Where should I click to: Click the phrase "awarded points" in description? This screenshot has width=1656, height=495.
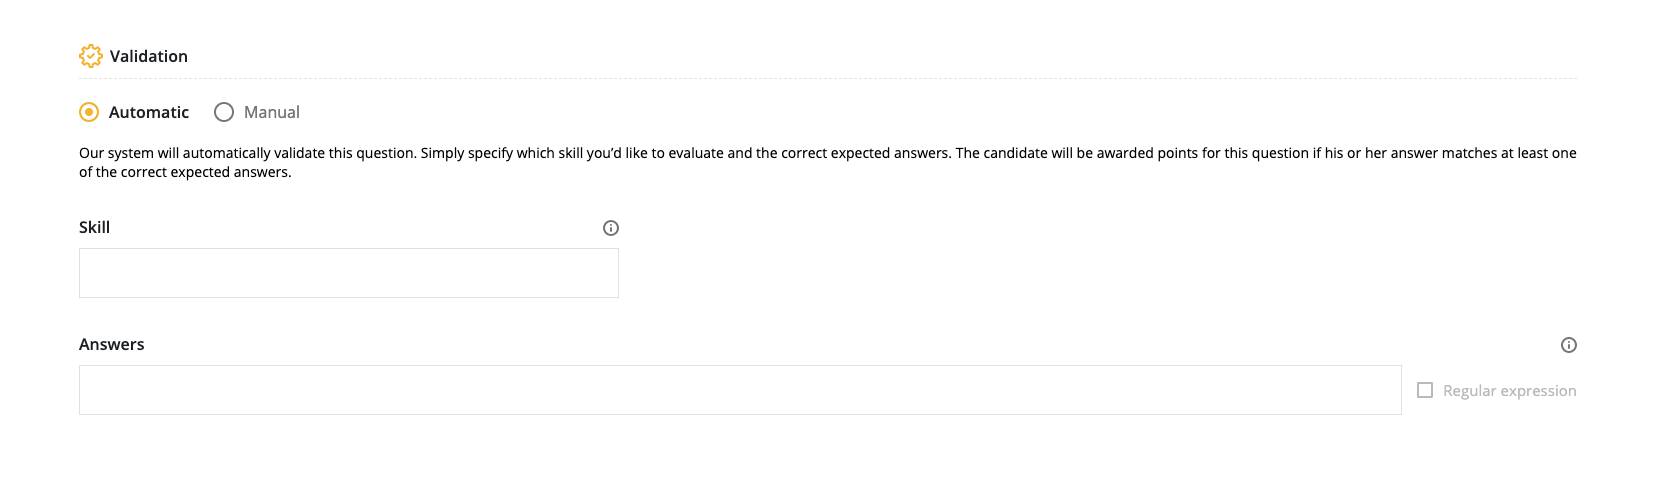point(1148,153)
